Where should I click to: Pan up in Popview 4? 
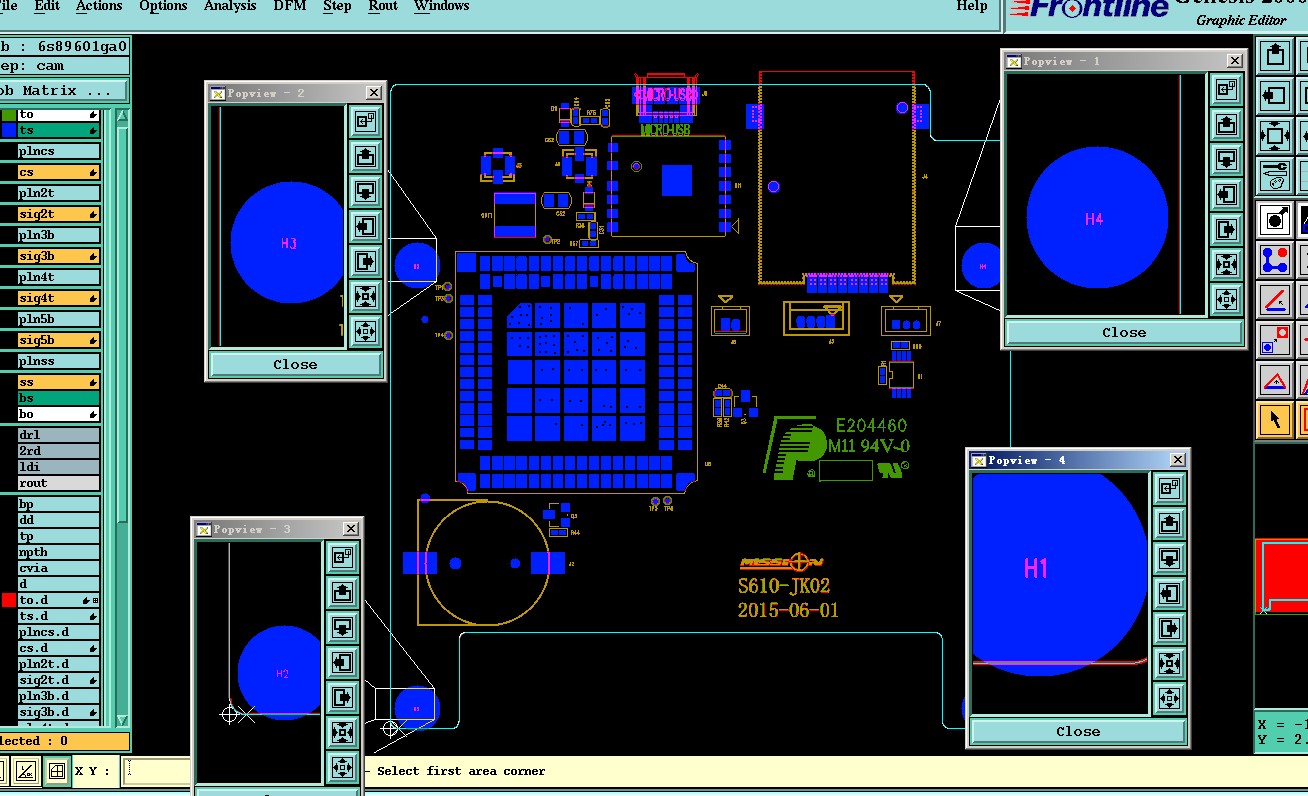(1170, 524)
